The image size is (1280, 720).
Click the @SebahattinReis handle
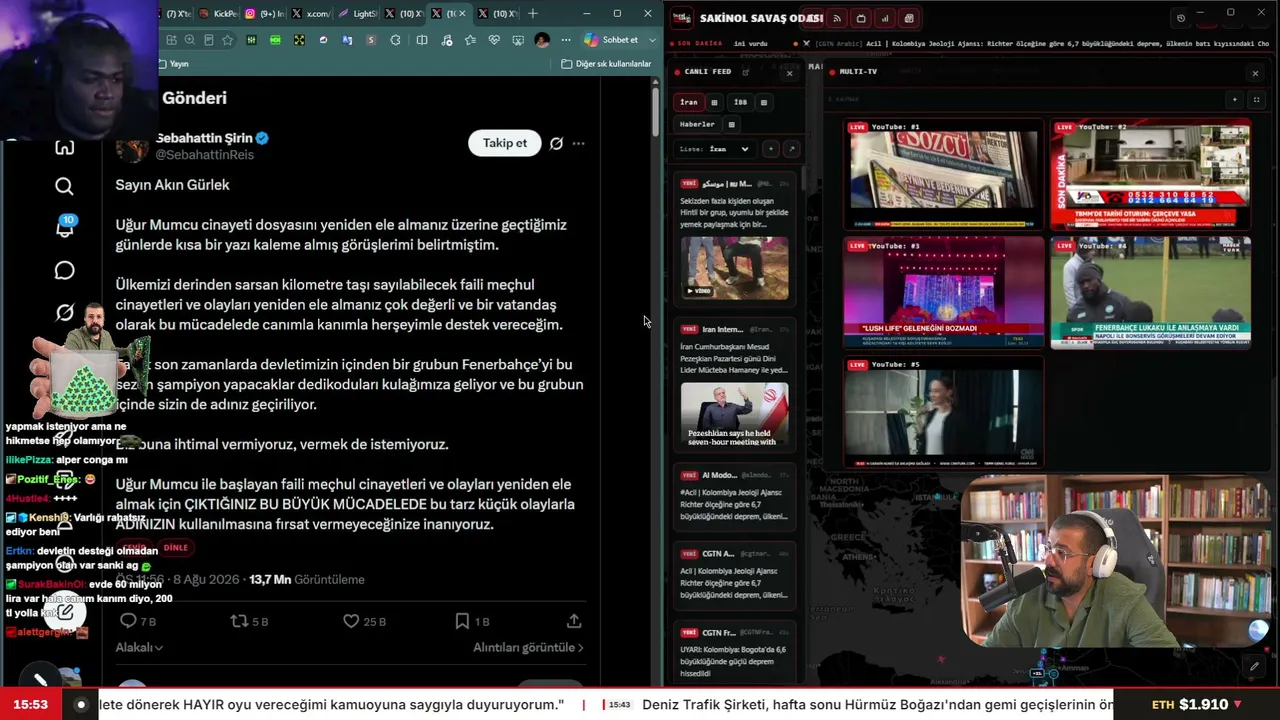click(x=205, y=155)
